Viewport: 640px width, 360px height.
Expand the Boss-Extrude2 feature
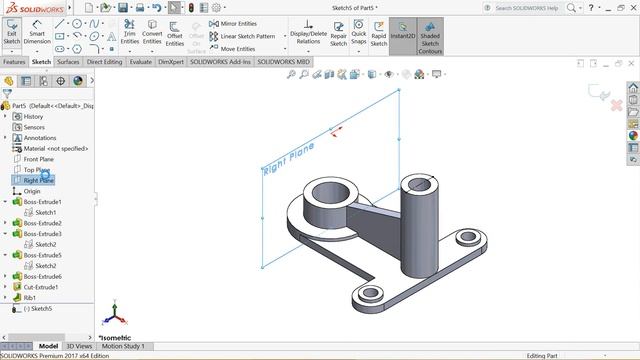(5, 223)
